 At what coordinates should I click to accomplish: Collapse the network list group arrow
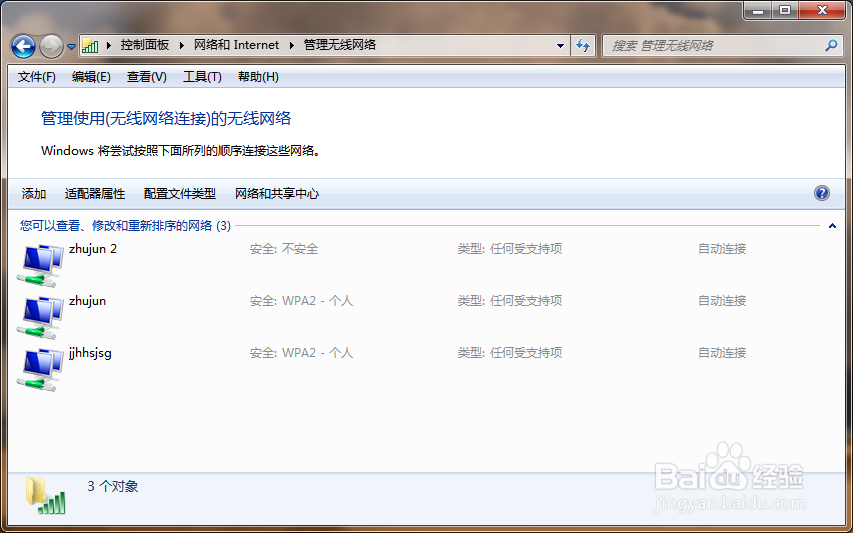[x=832, y=226]
